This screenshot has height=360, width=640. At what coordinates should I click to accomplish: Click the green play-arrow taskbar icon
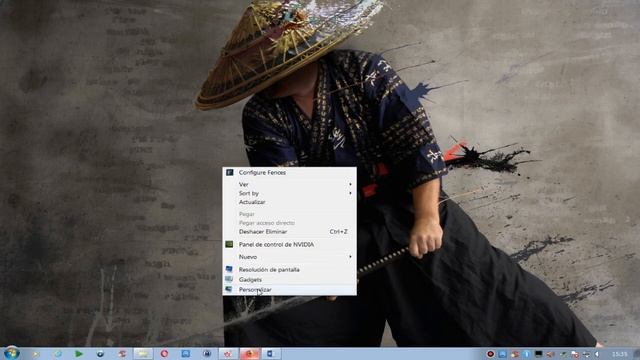coord(78,353)
